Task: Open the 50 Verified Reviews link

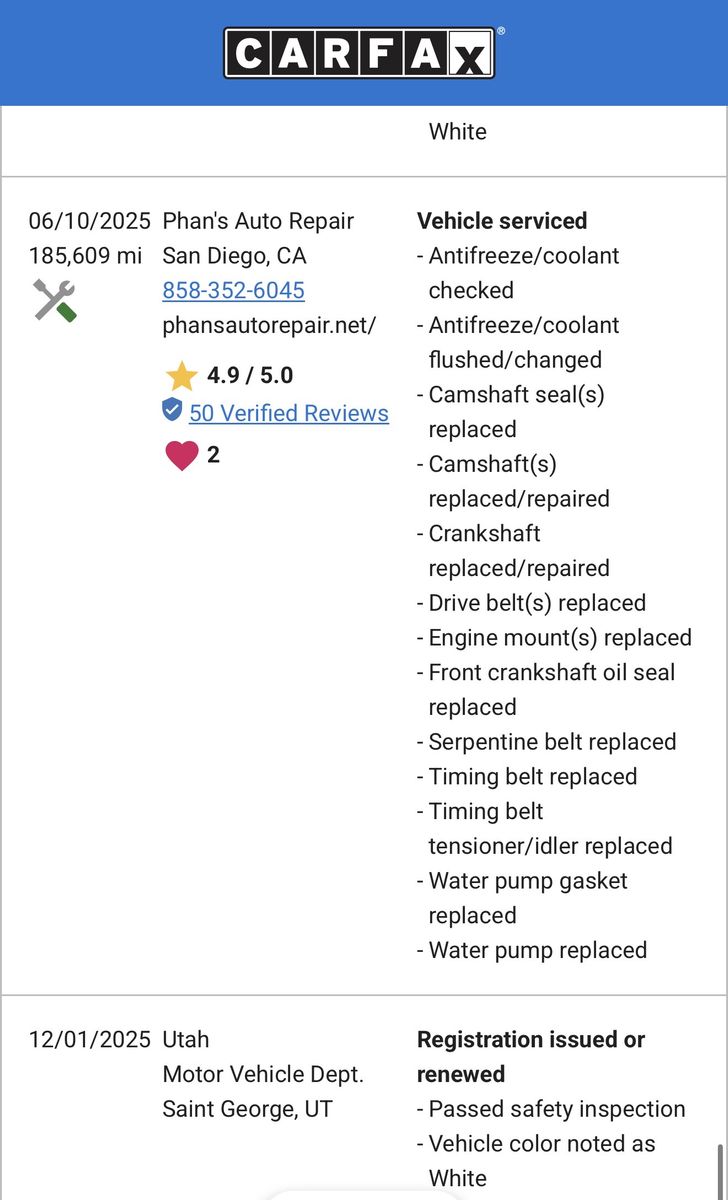Action: click(289, 413)
